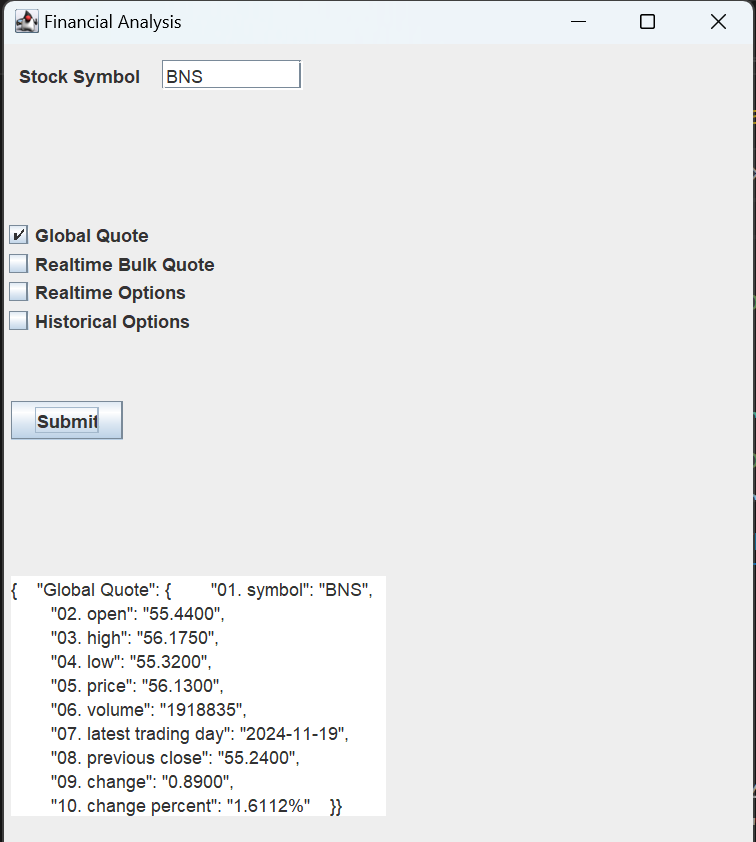
Task: Enable the Realtime Bulk Quote checkbox
Action: (18, 264)
